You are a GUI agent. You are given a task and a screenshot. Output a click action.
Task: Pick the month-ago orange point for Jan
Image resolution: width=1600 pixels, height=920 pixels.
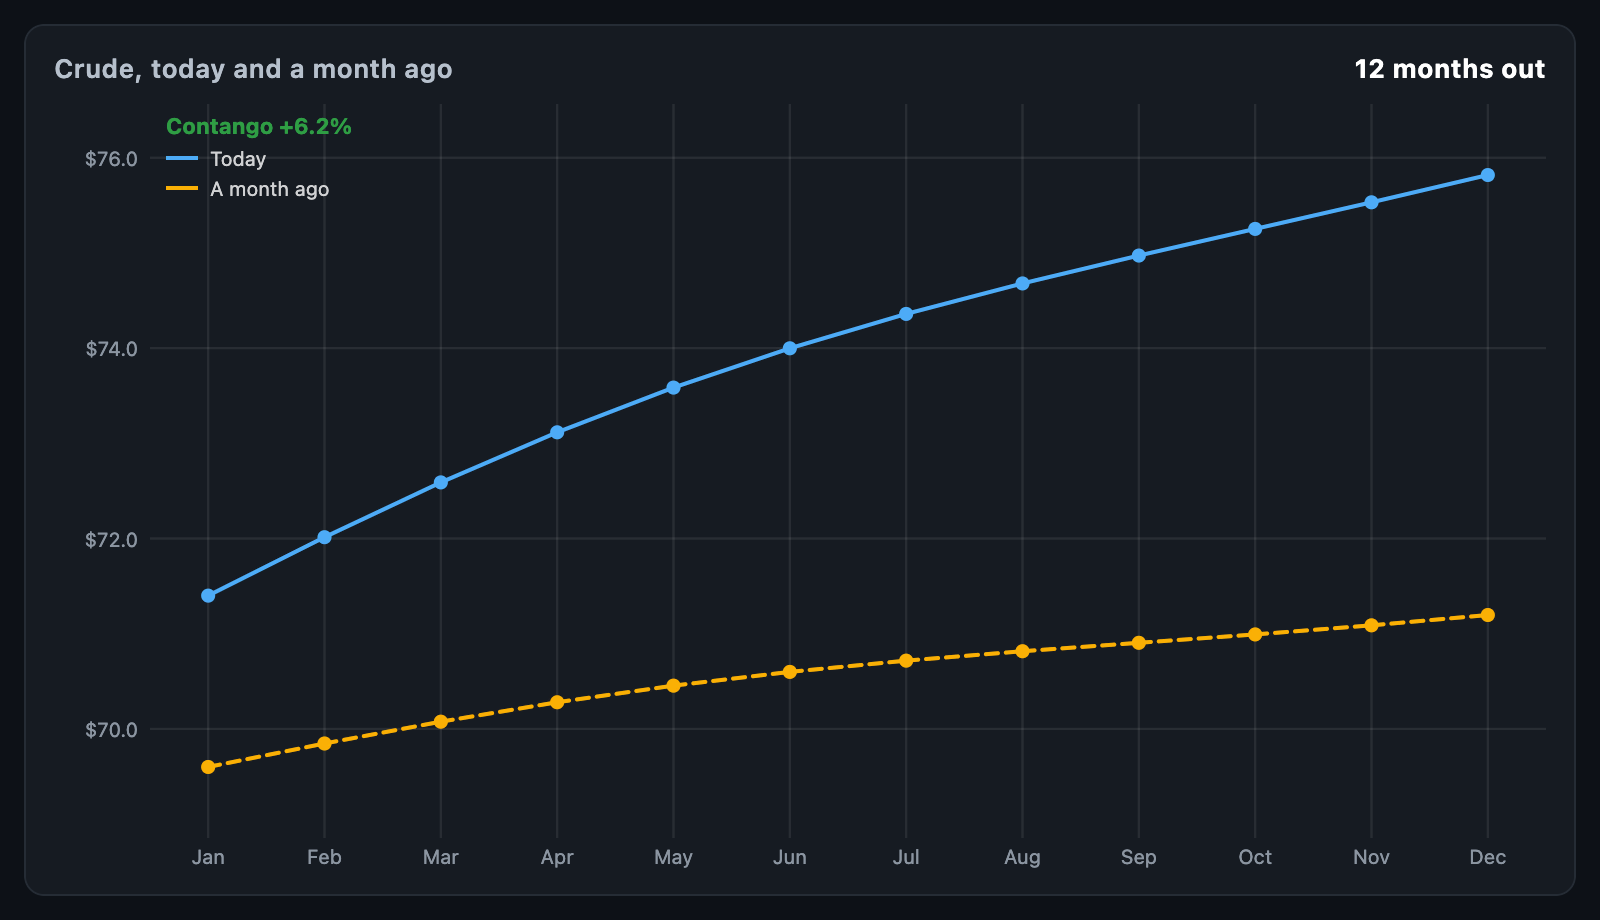tap(208, 767)
